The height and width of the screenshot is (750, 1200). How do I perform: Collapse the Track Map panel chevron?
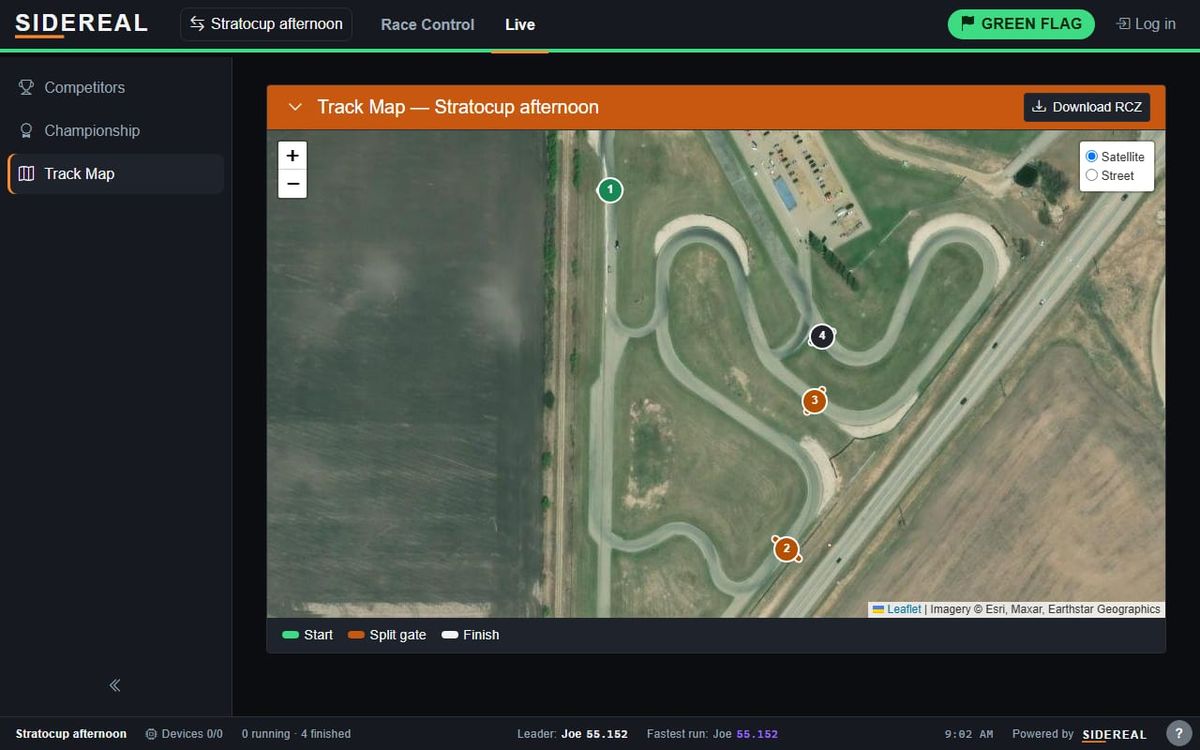click(x=294, y=107)
